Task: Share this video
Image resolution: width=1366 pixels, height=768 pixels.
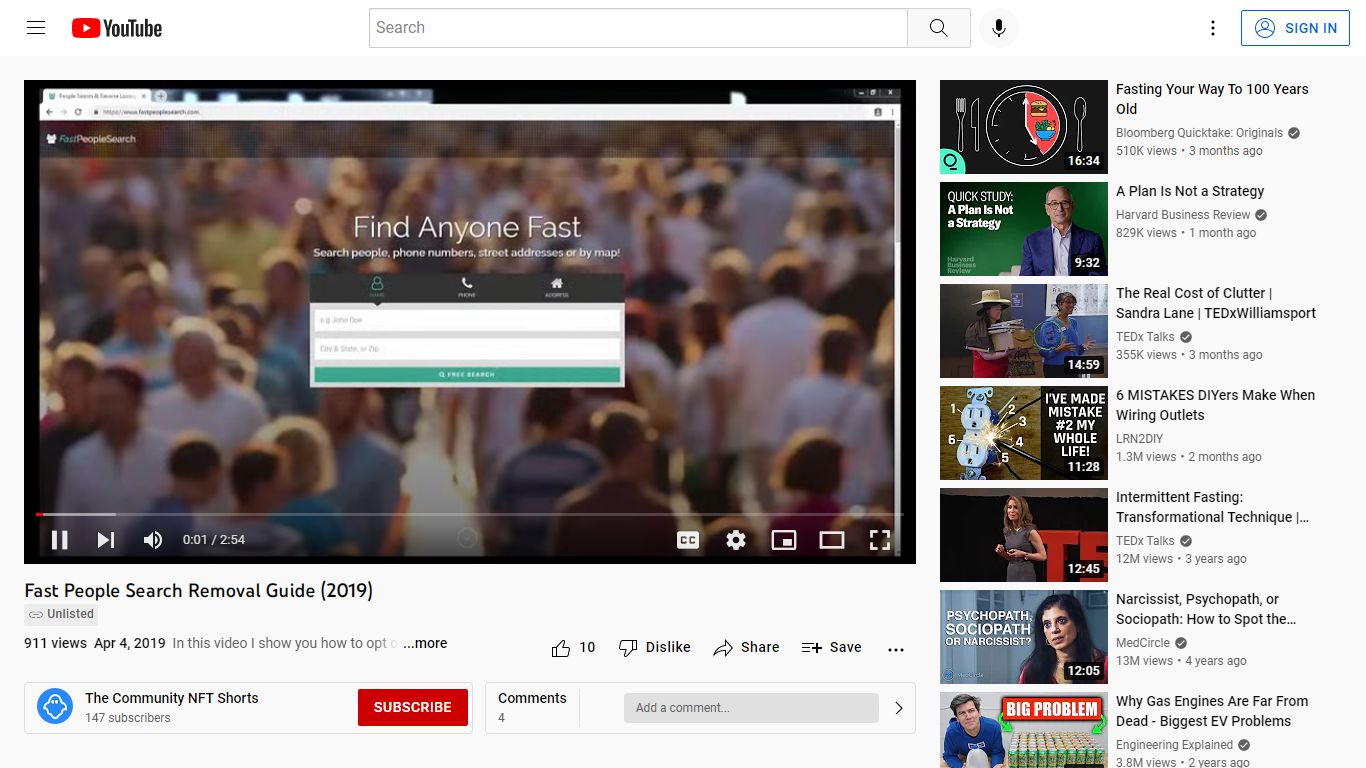Action: click(x=746, y=648)
